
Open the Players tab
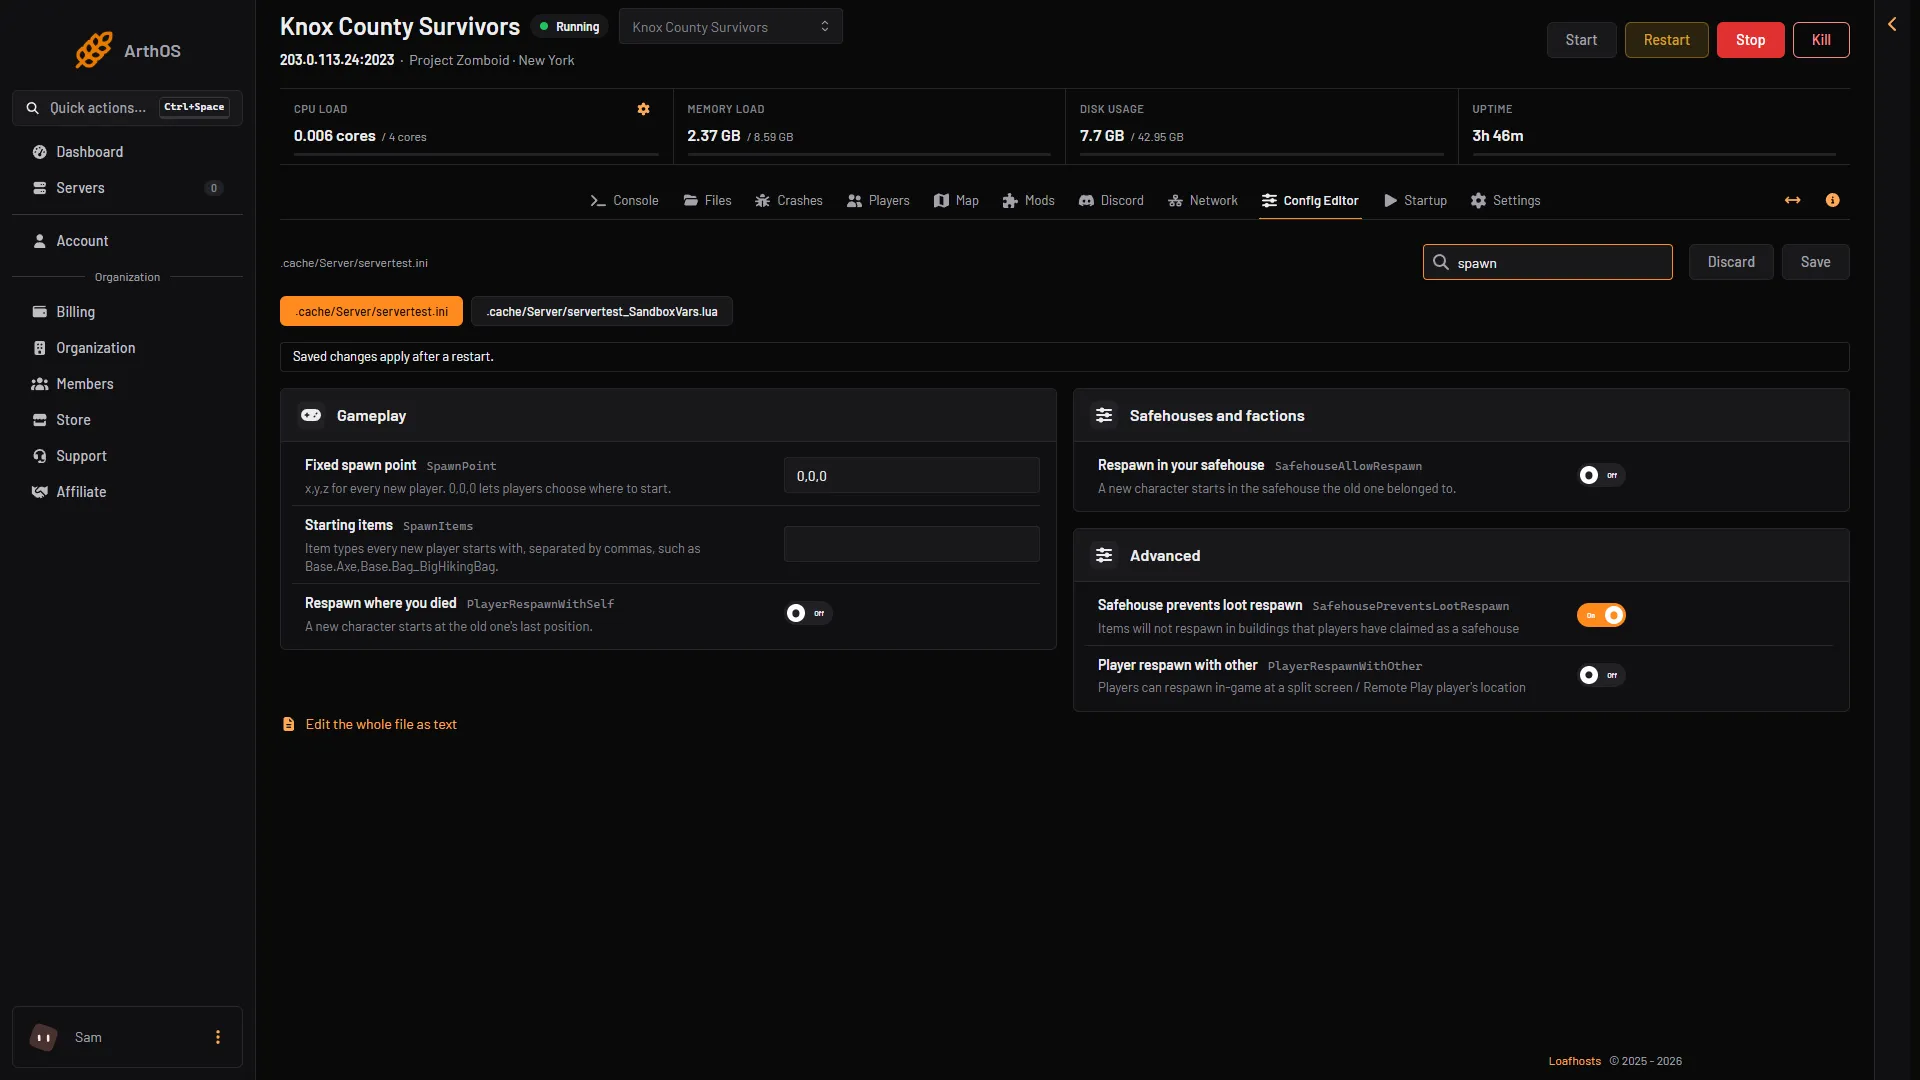[878, 200]
